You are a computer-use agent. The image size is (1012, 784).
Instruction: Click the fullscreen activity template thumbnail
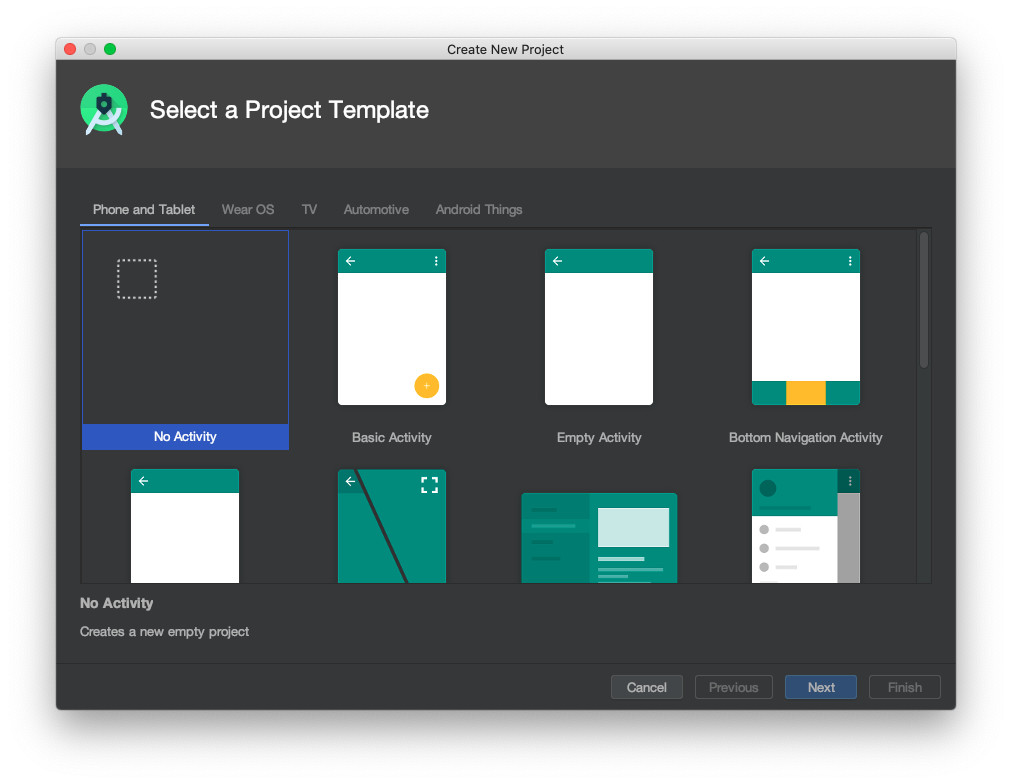pyautogui.click(x=392, y=526)
